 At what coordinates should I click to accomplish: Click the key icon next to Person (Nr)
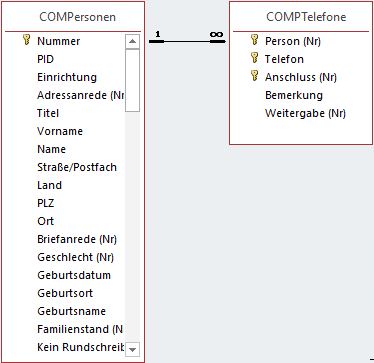254,39
